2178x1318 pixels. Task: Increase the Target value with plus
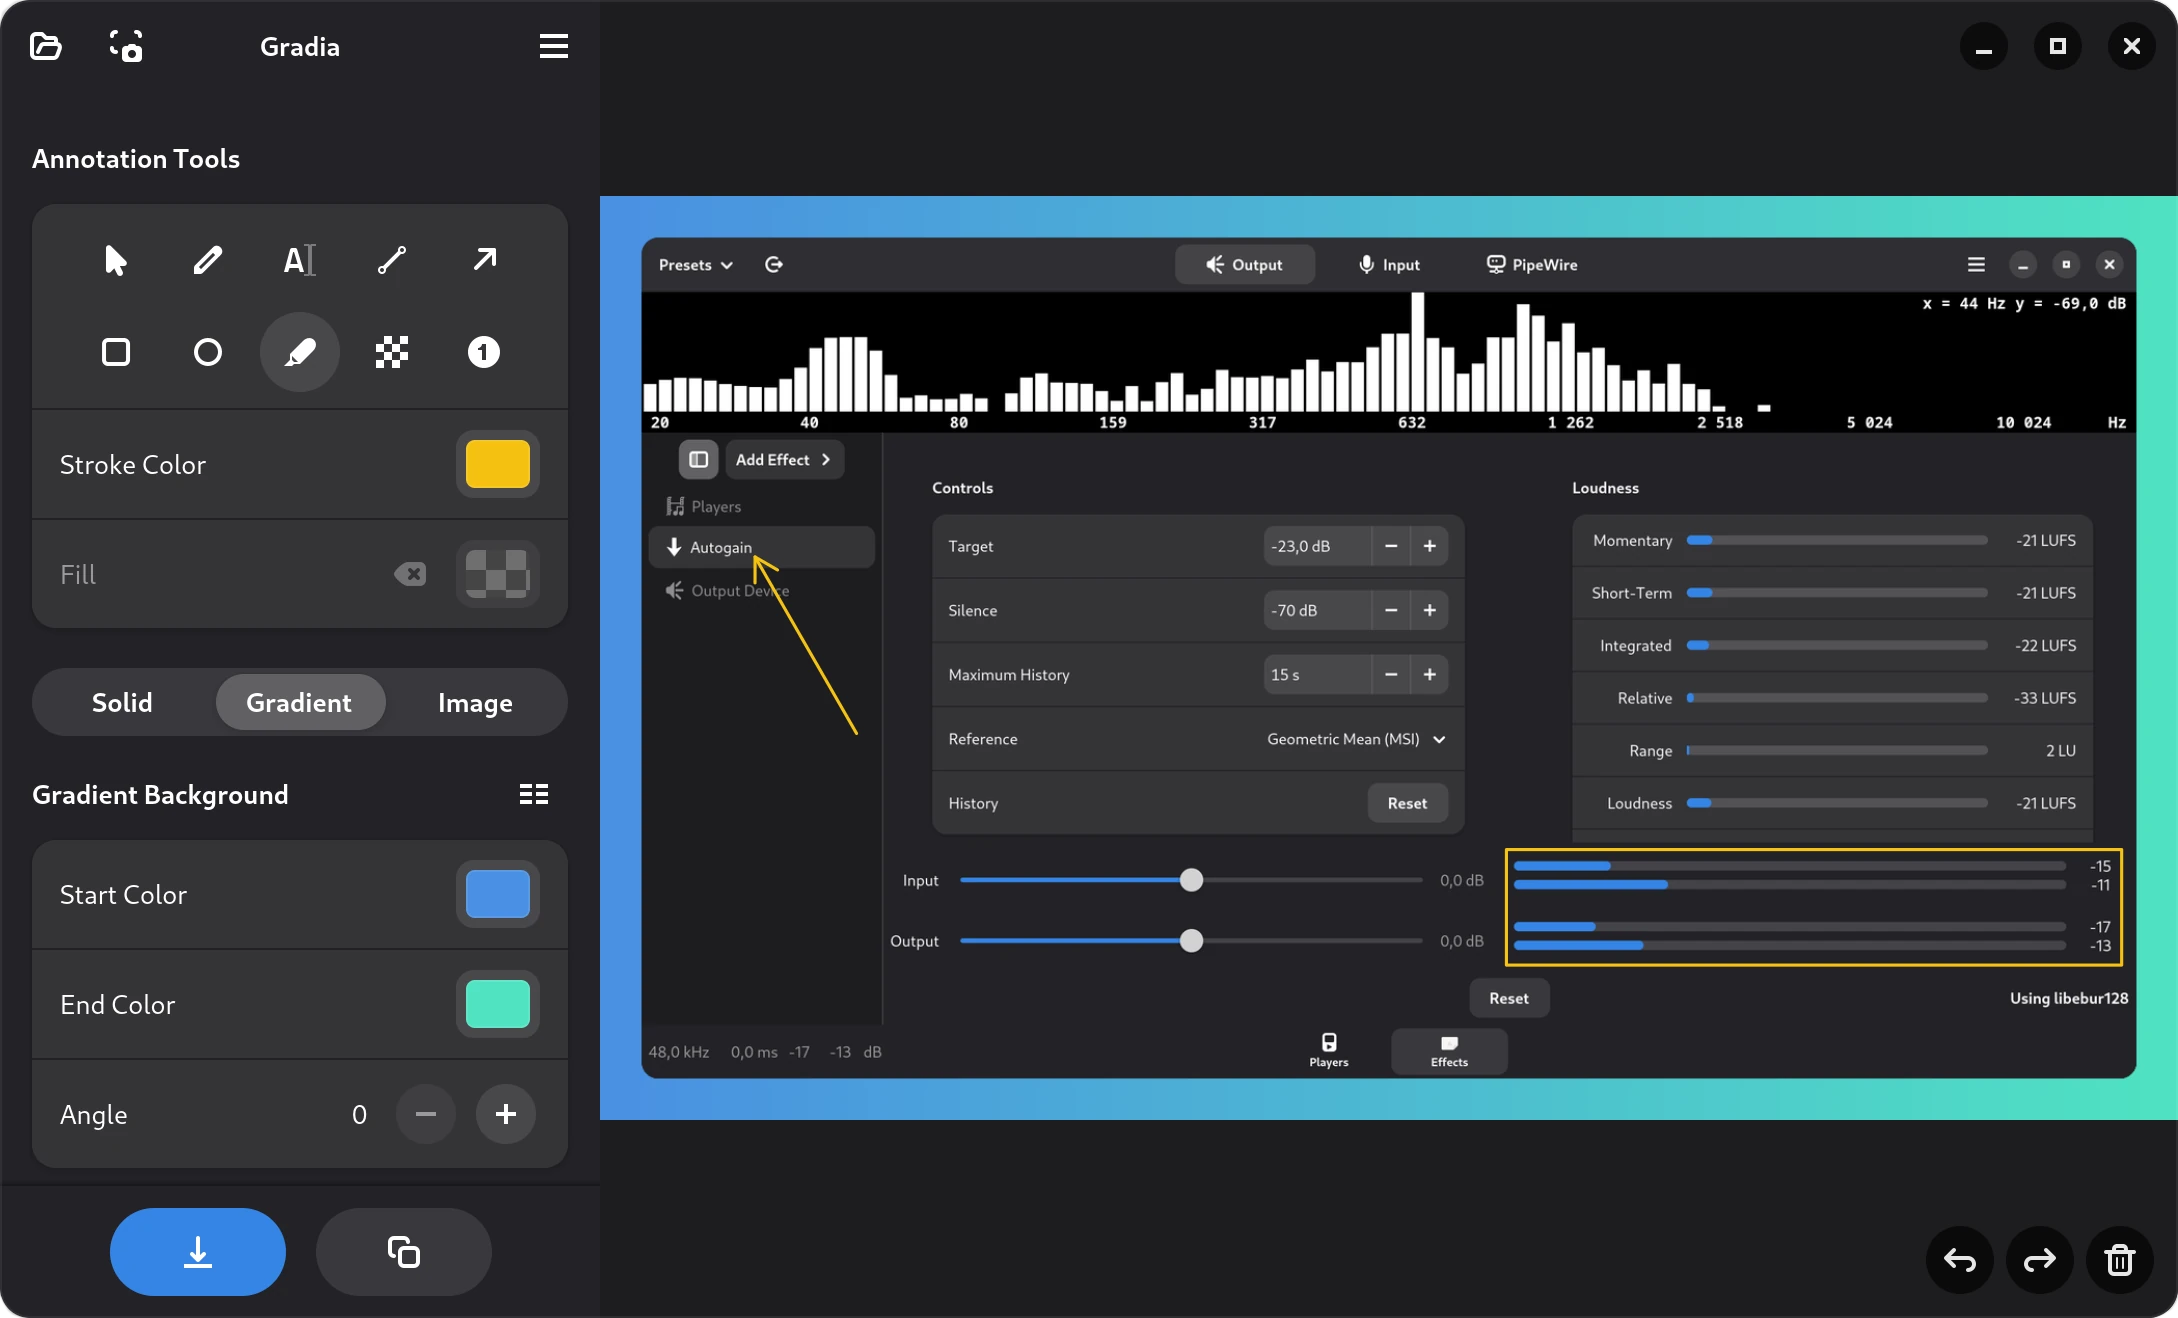point(1429,546)
